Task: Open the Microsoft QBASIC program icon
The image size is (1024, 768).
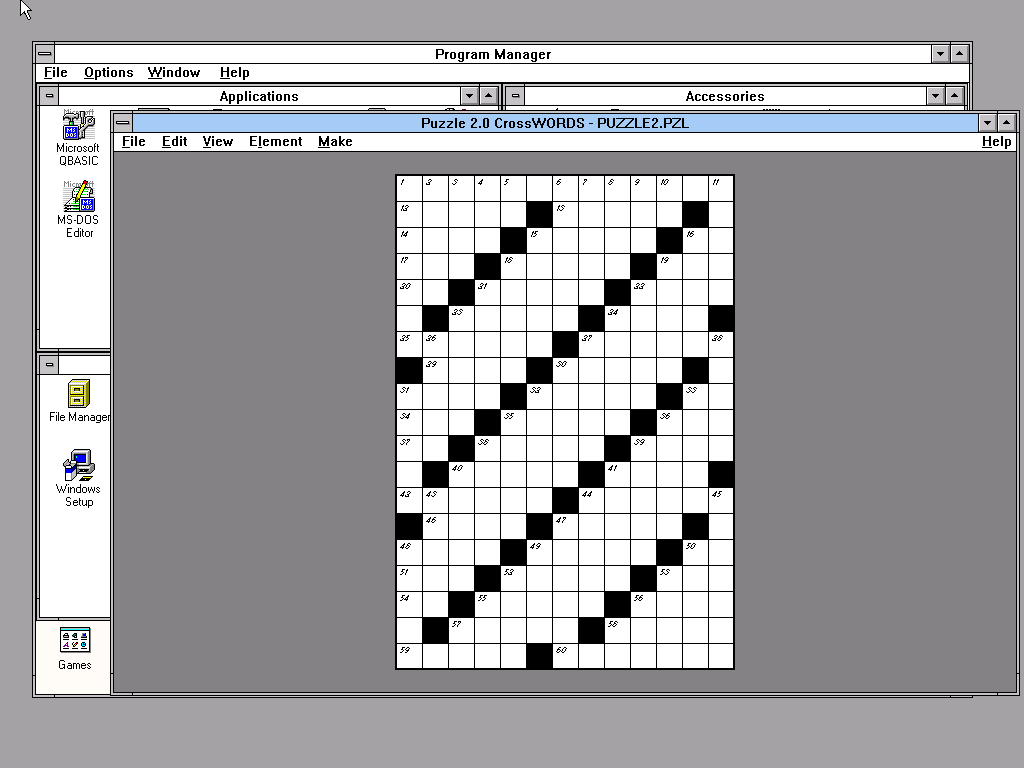Action: (77, 132)
